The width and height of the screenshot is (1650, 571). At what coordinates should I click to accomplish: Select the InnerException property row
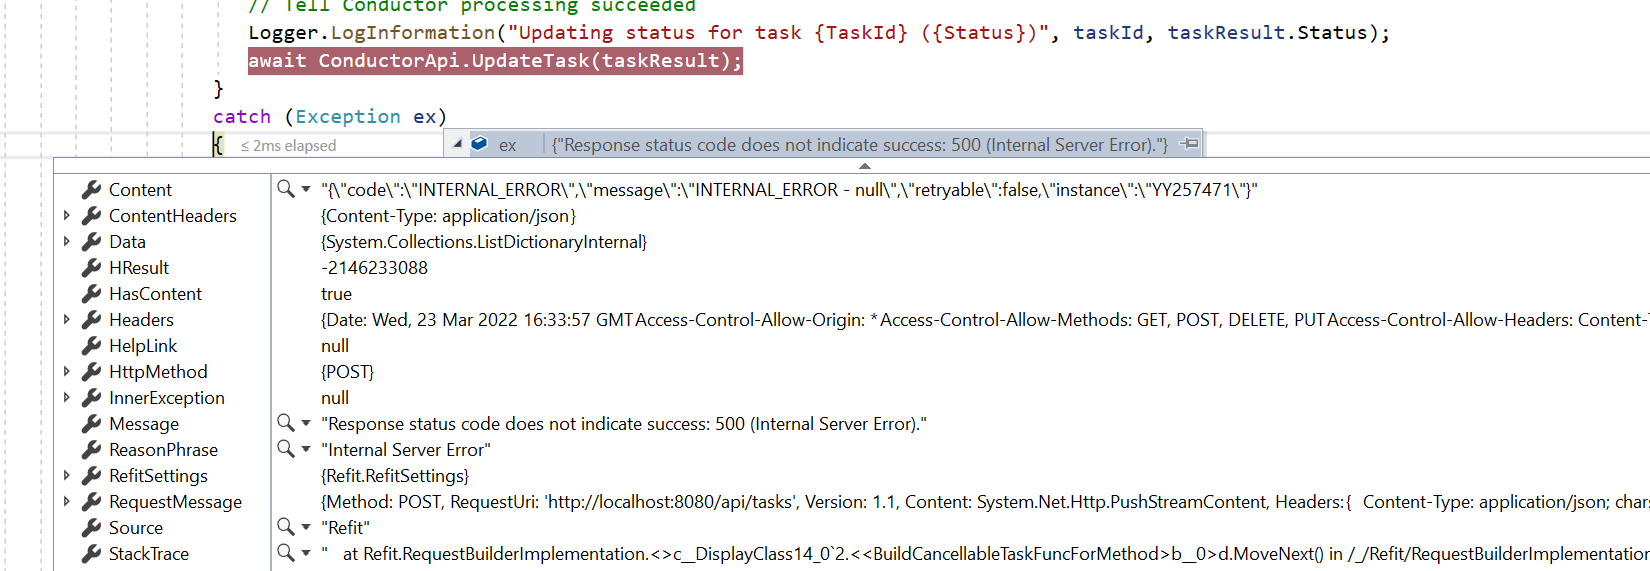pos(167,397)
